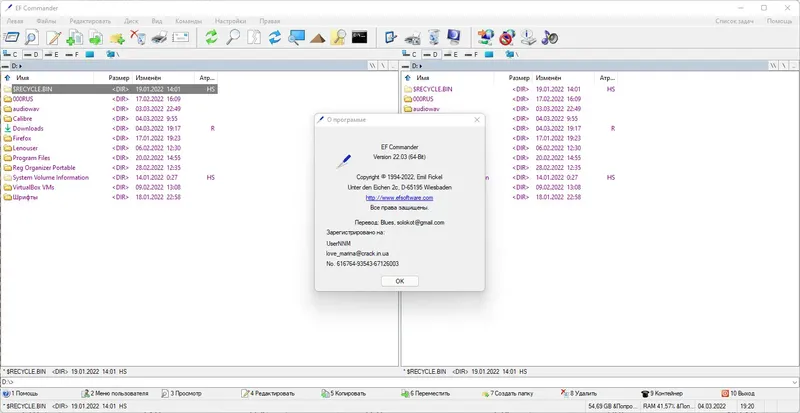Screen dimensions: 800x413
Task: Click the disconnect network drive toolbar icon
Action: pyautogui.click(x=507, y=37)
